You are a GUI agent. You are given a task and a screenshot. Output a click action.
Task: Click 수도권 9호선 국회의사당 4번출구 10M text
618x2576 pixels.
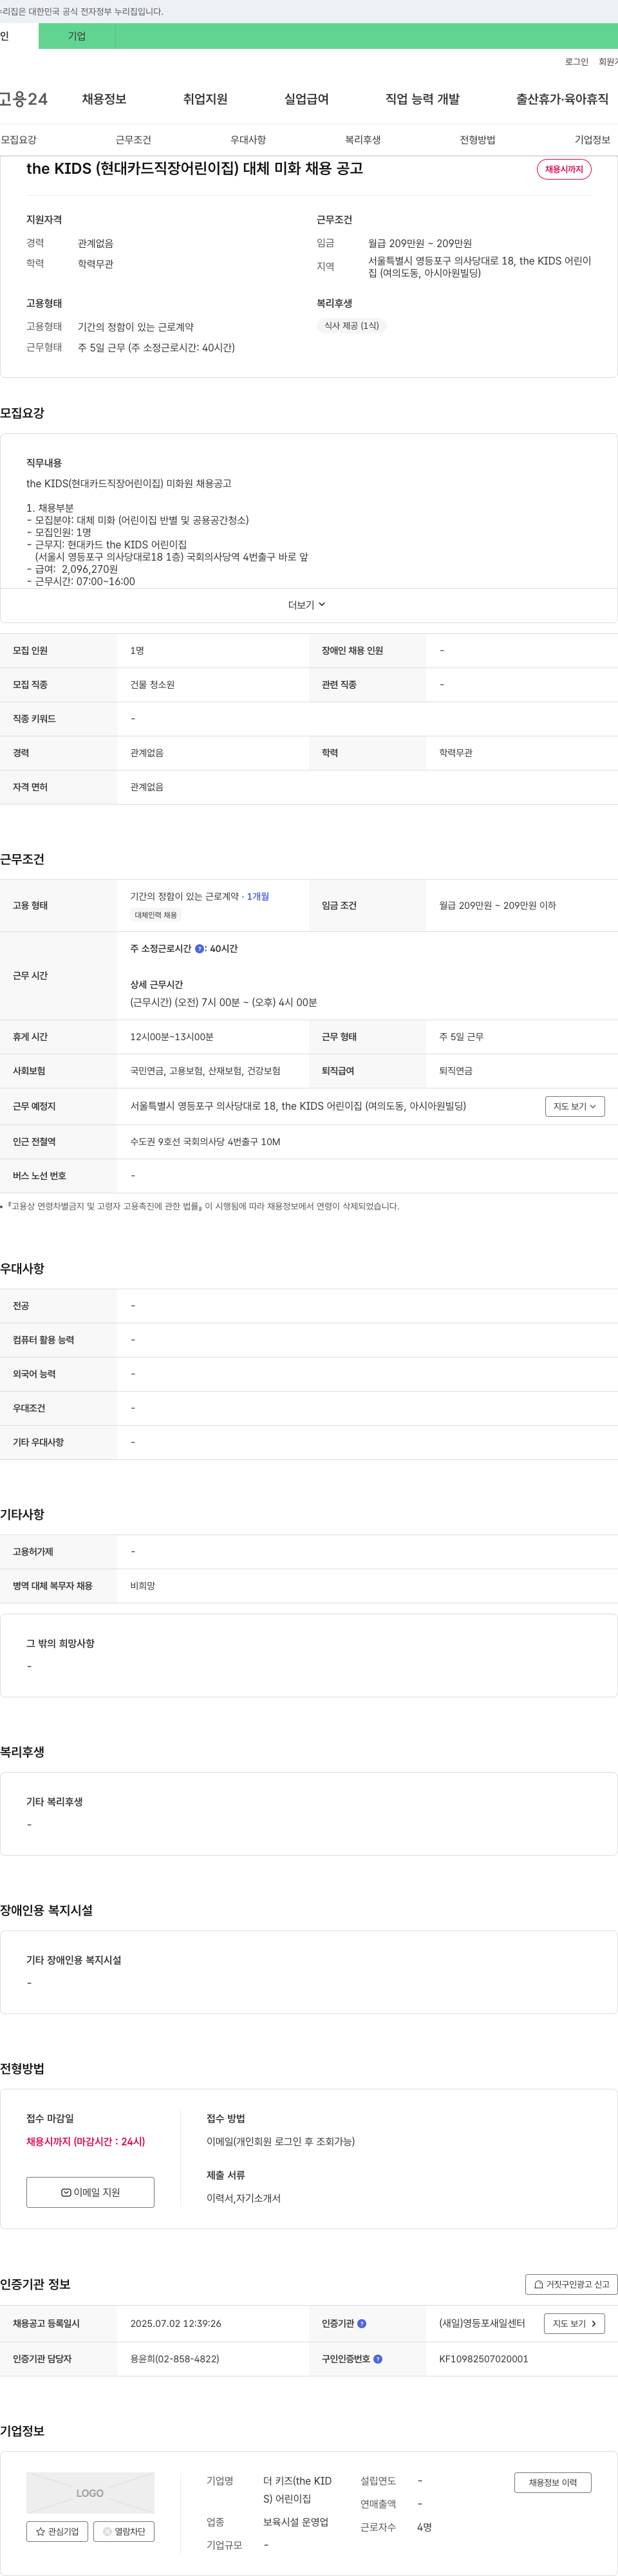coord(205,1142)
